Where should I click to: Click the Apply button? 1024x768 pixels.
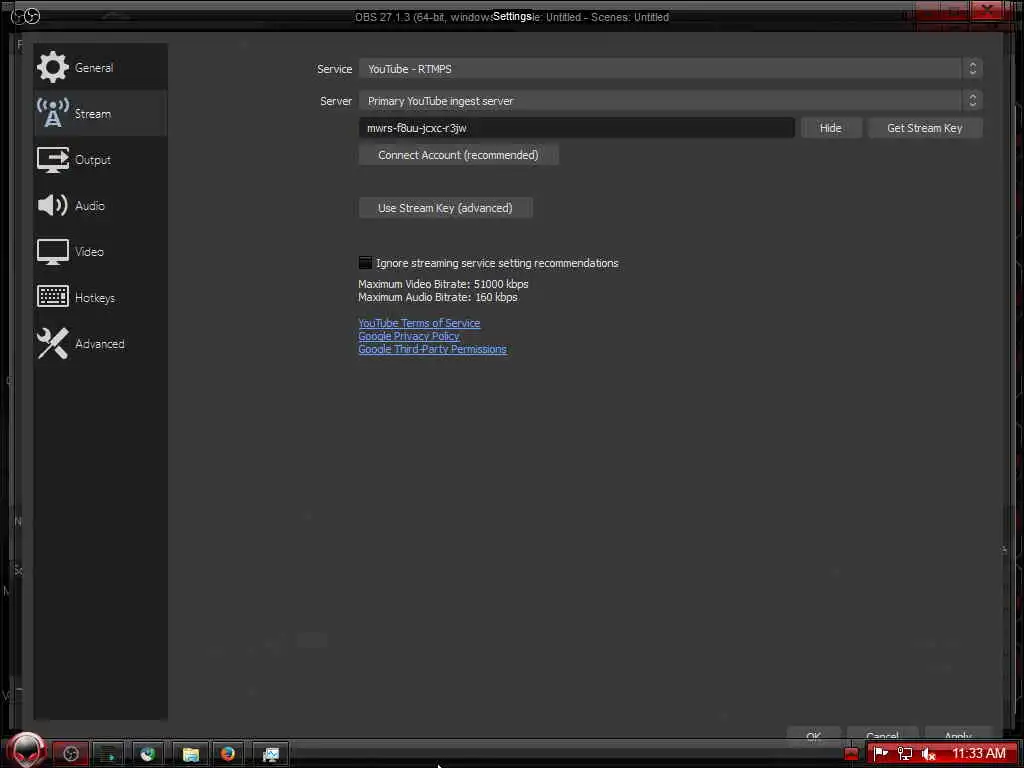coord(958,735)
